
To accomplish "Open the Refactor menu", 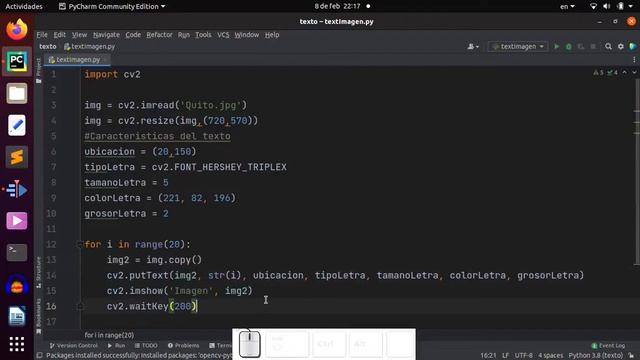I will 159,35.
